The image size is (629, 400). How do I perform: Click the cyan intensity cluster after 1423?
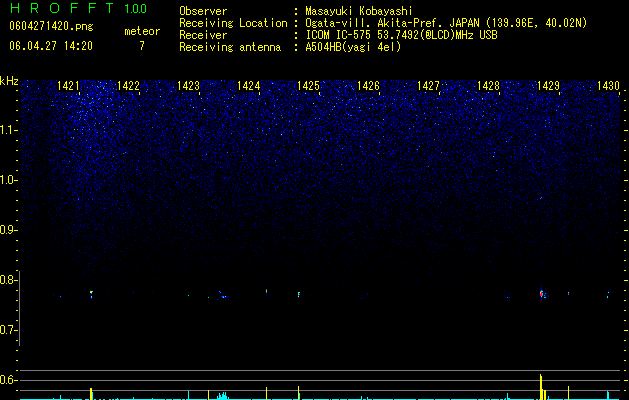pyautogui.click(x=222, y=396)
